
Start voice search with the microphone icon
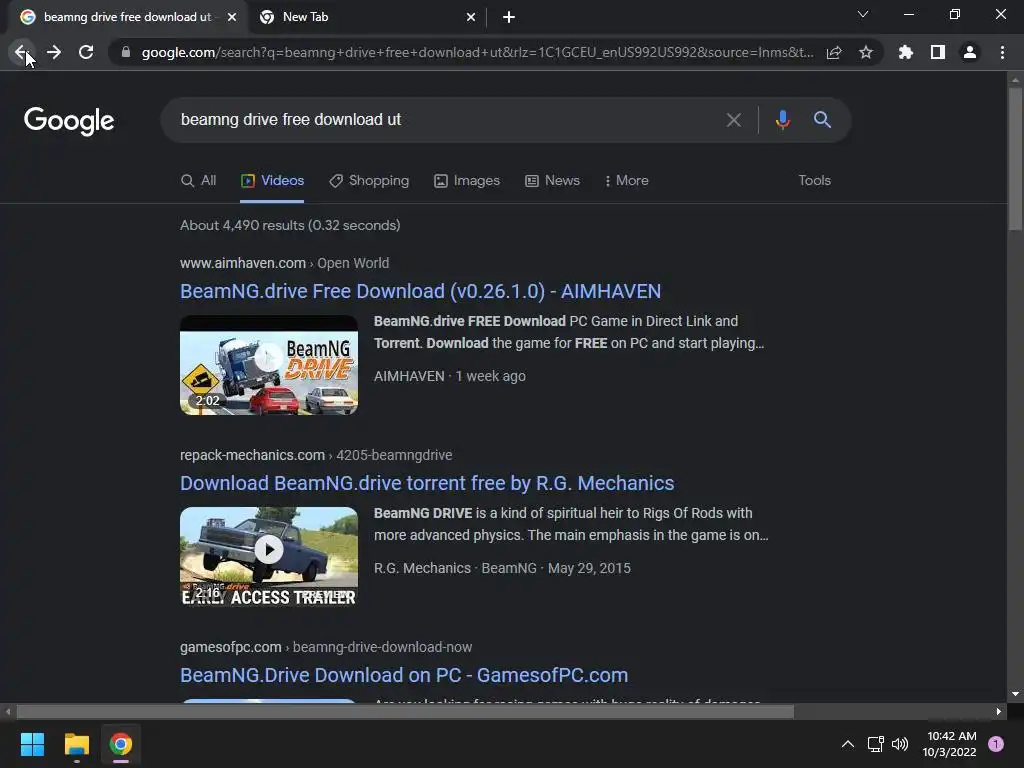(x=782, y=120)
